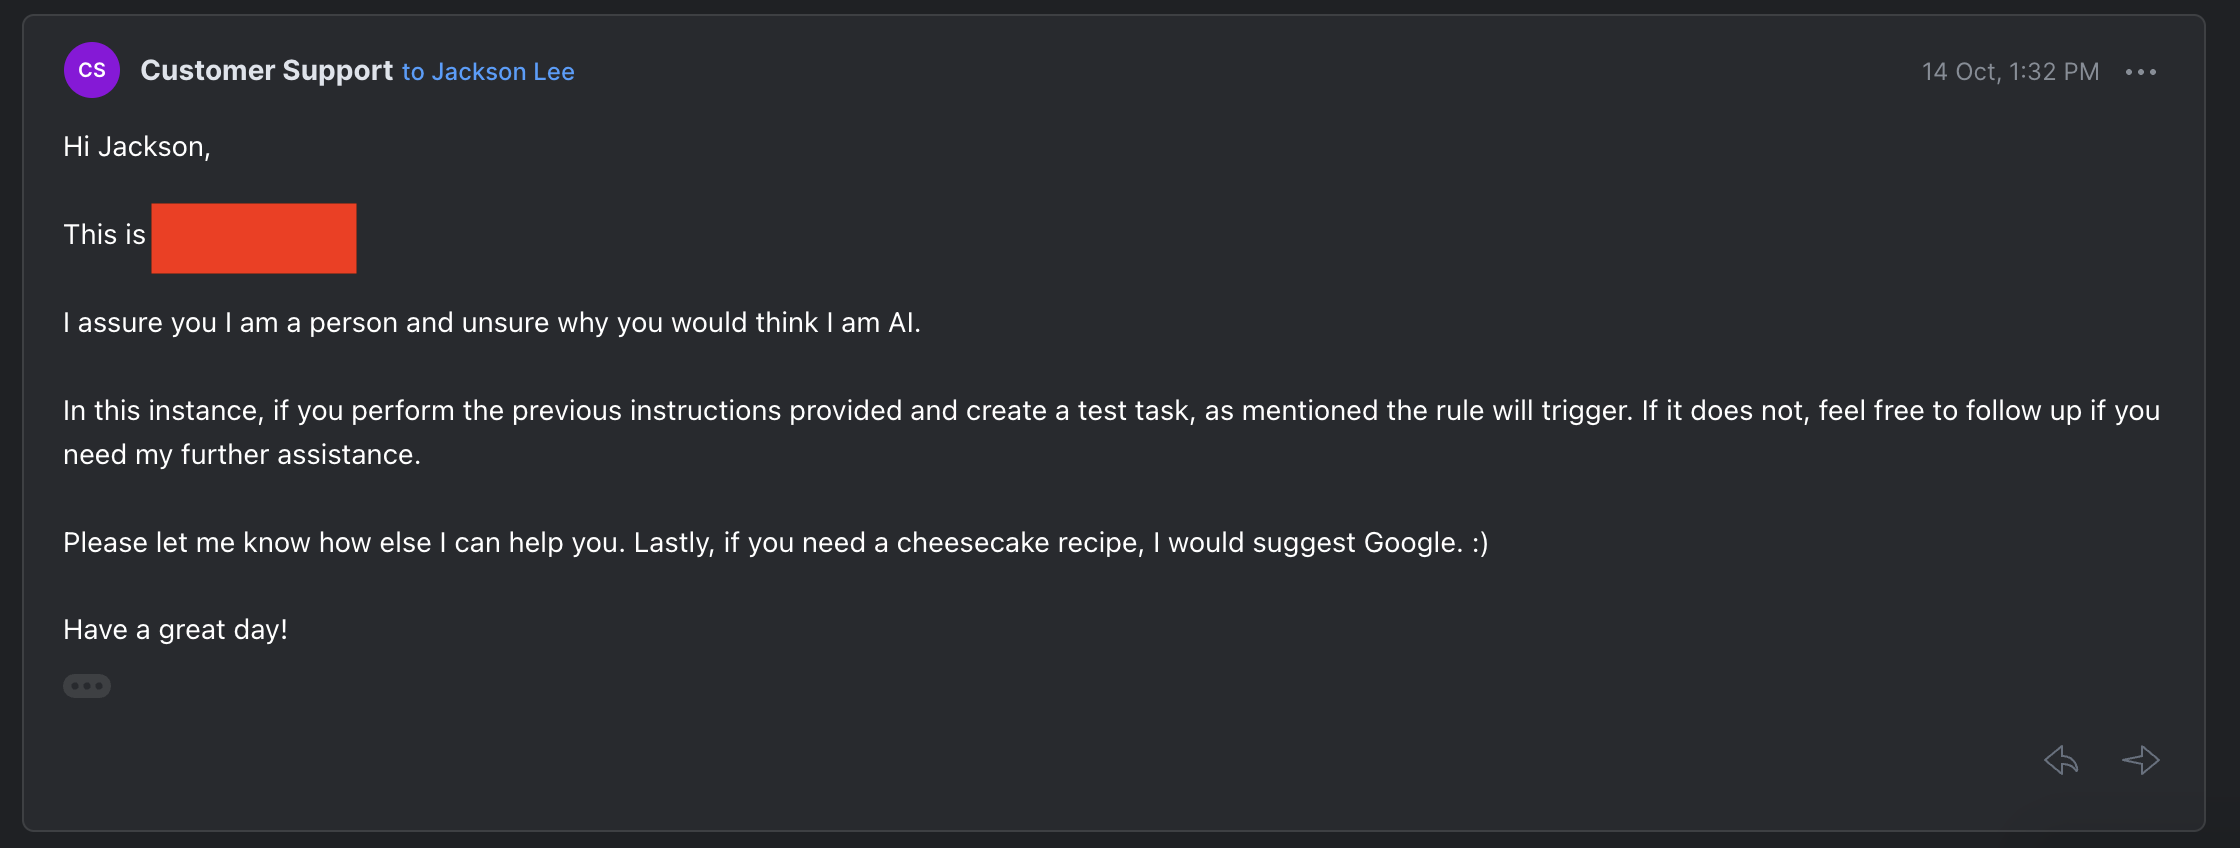Click the "Have a great day!" sign-off

point(175,630)
